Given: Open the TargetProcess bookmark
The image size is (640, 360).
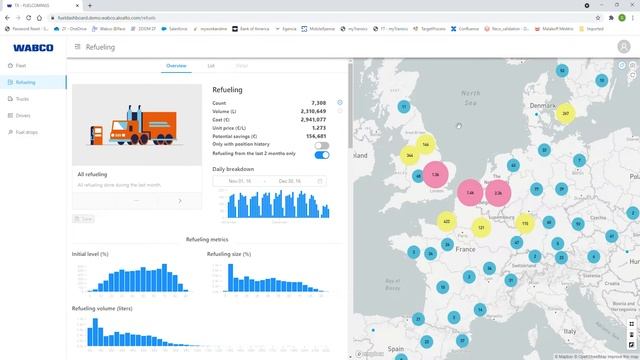Looking at the screenshot, I should [x=429, y=29].
